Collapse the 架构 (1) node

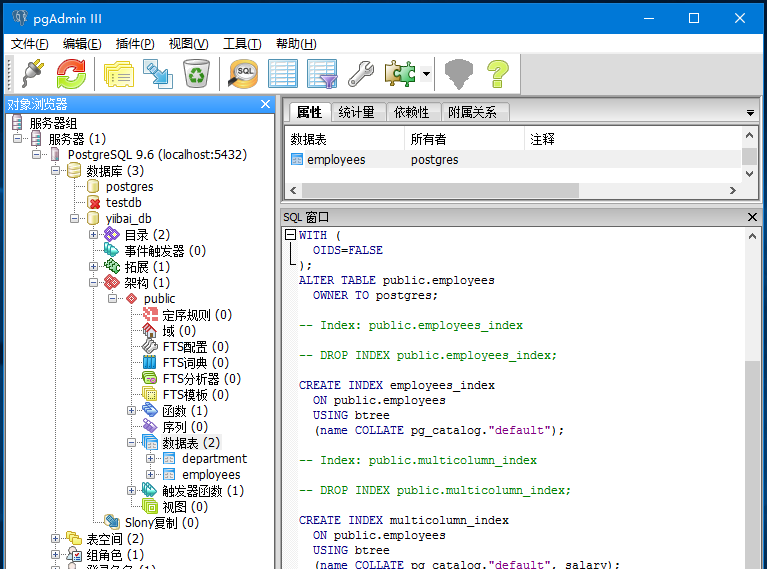tap(93, 282)
